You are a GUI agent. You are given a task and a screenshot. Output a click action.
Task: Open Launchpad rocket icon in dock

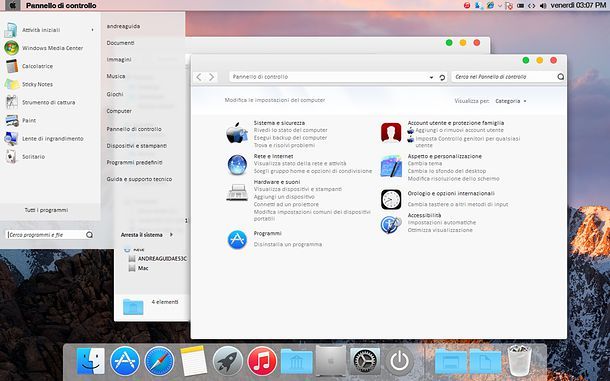point(228,361)
